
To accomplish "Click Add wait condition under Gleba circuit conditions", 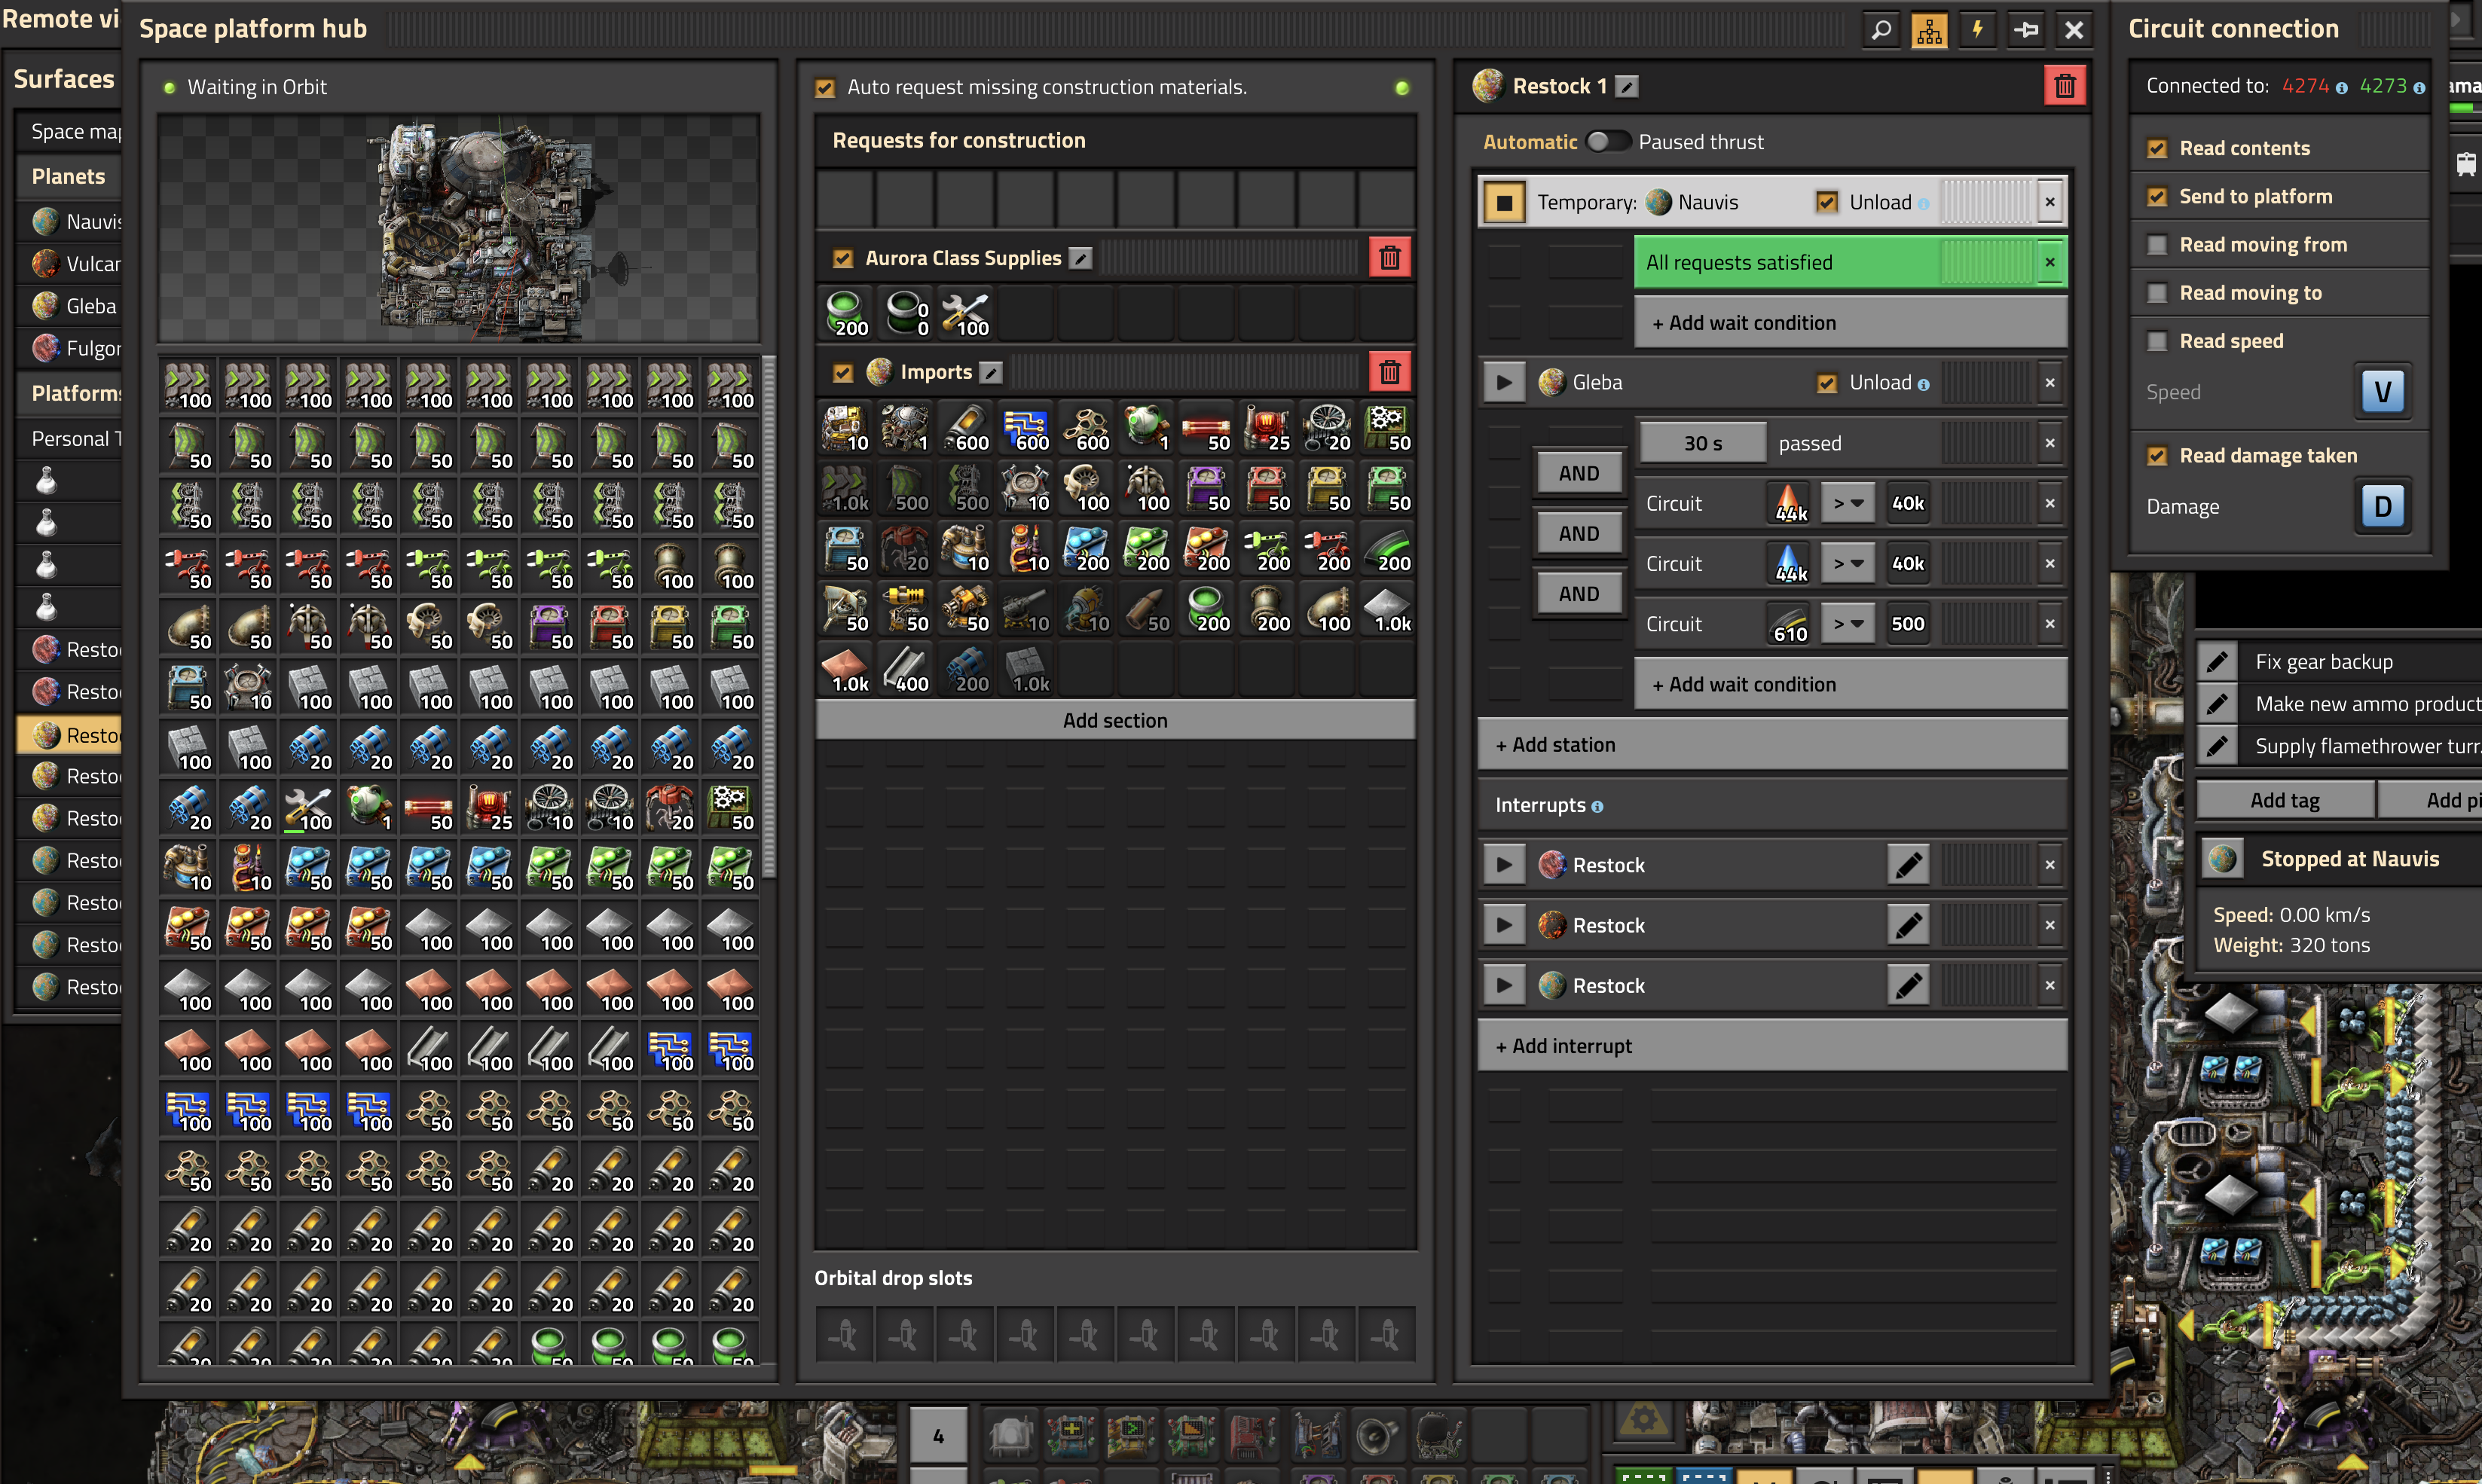I will pos(1850,685).
